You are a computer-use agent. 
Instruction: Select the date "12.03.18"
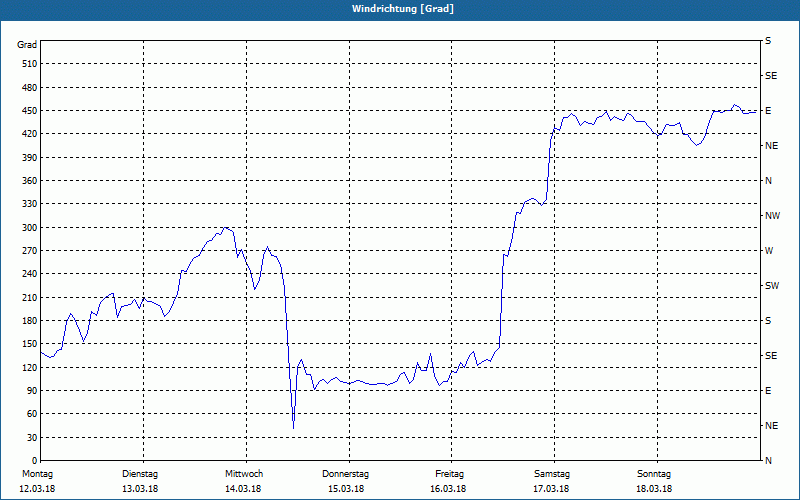[x=37, y=489]
